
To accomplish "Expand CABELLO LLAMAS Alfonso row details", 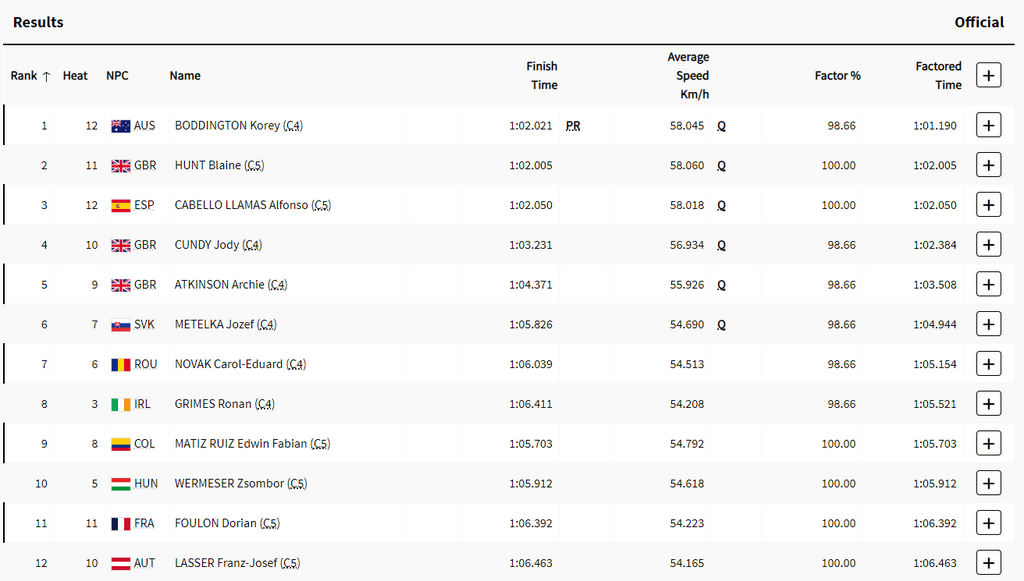I will pyautogui.click(x=988, y=205).
